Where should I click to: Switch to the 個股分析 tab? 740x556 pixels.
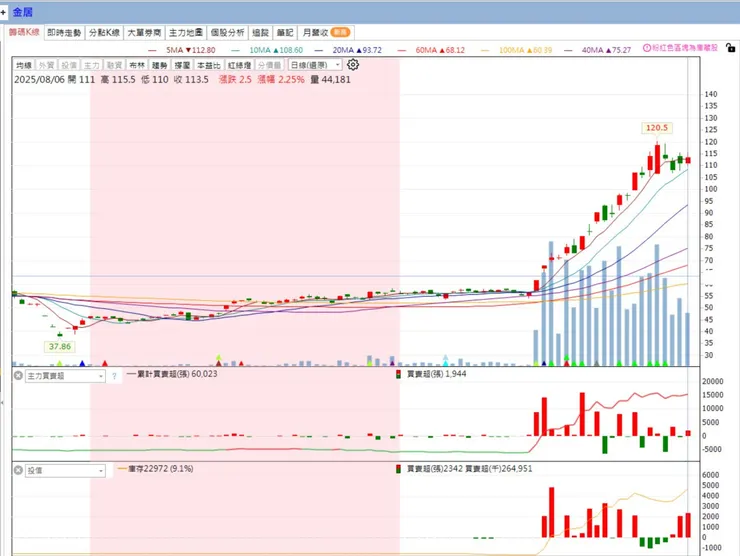pyautogui.click(x=227, y=33)
